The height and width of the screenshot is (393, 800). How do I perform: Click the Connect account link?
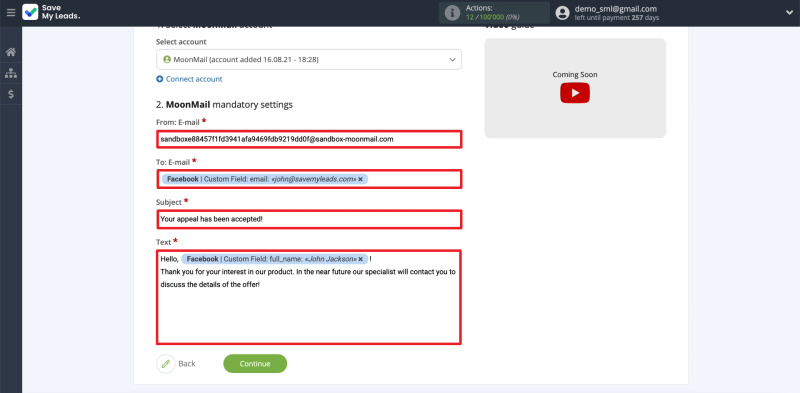tap(194, 79)
